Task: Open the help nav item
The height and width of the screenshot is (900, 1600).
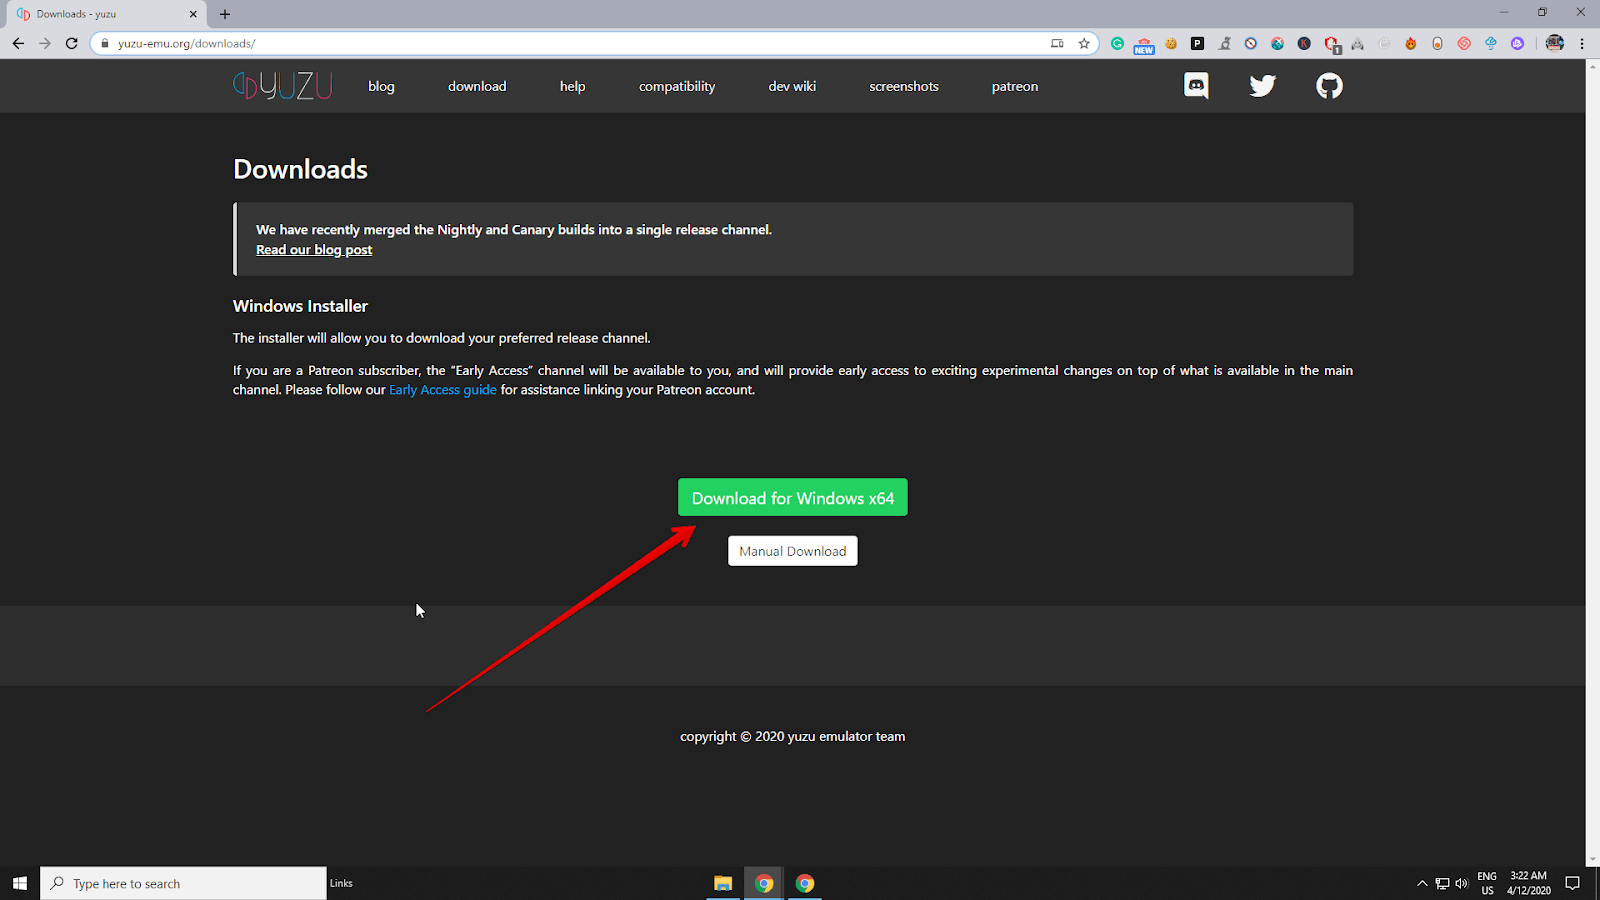Action: pos(573,86)
